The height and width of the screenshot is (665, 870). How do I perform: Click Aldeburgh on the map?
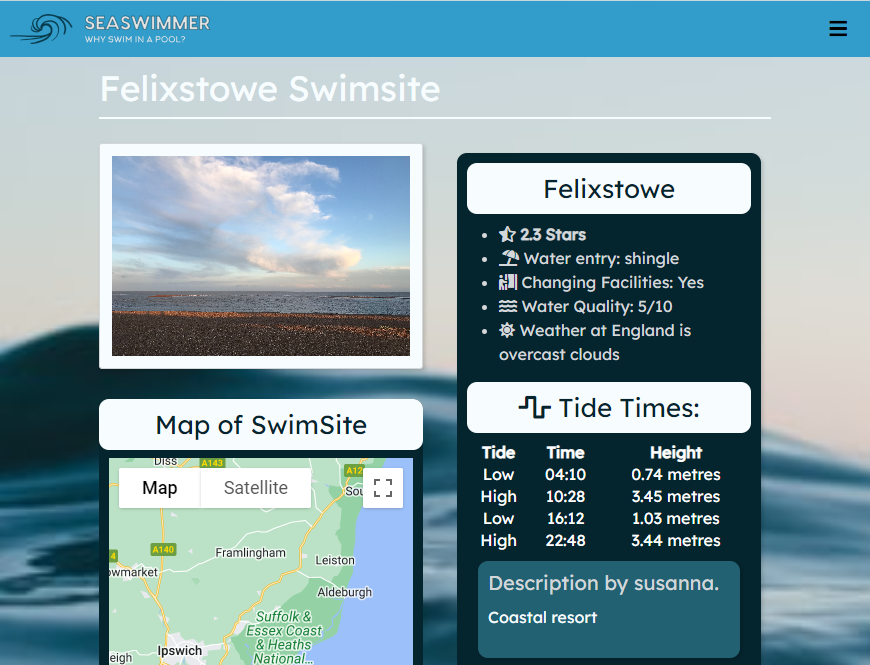coord(345,592)
